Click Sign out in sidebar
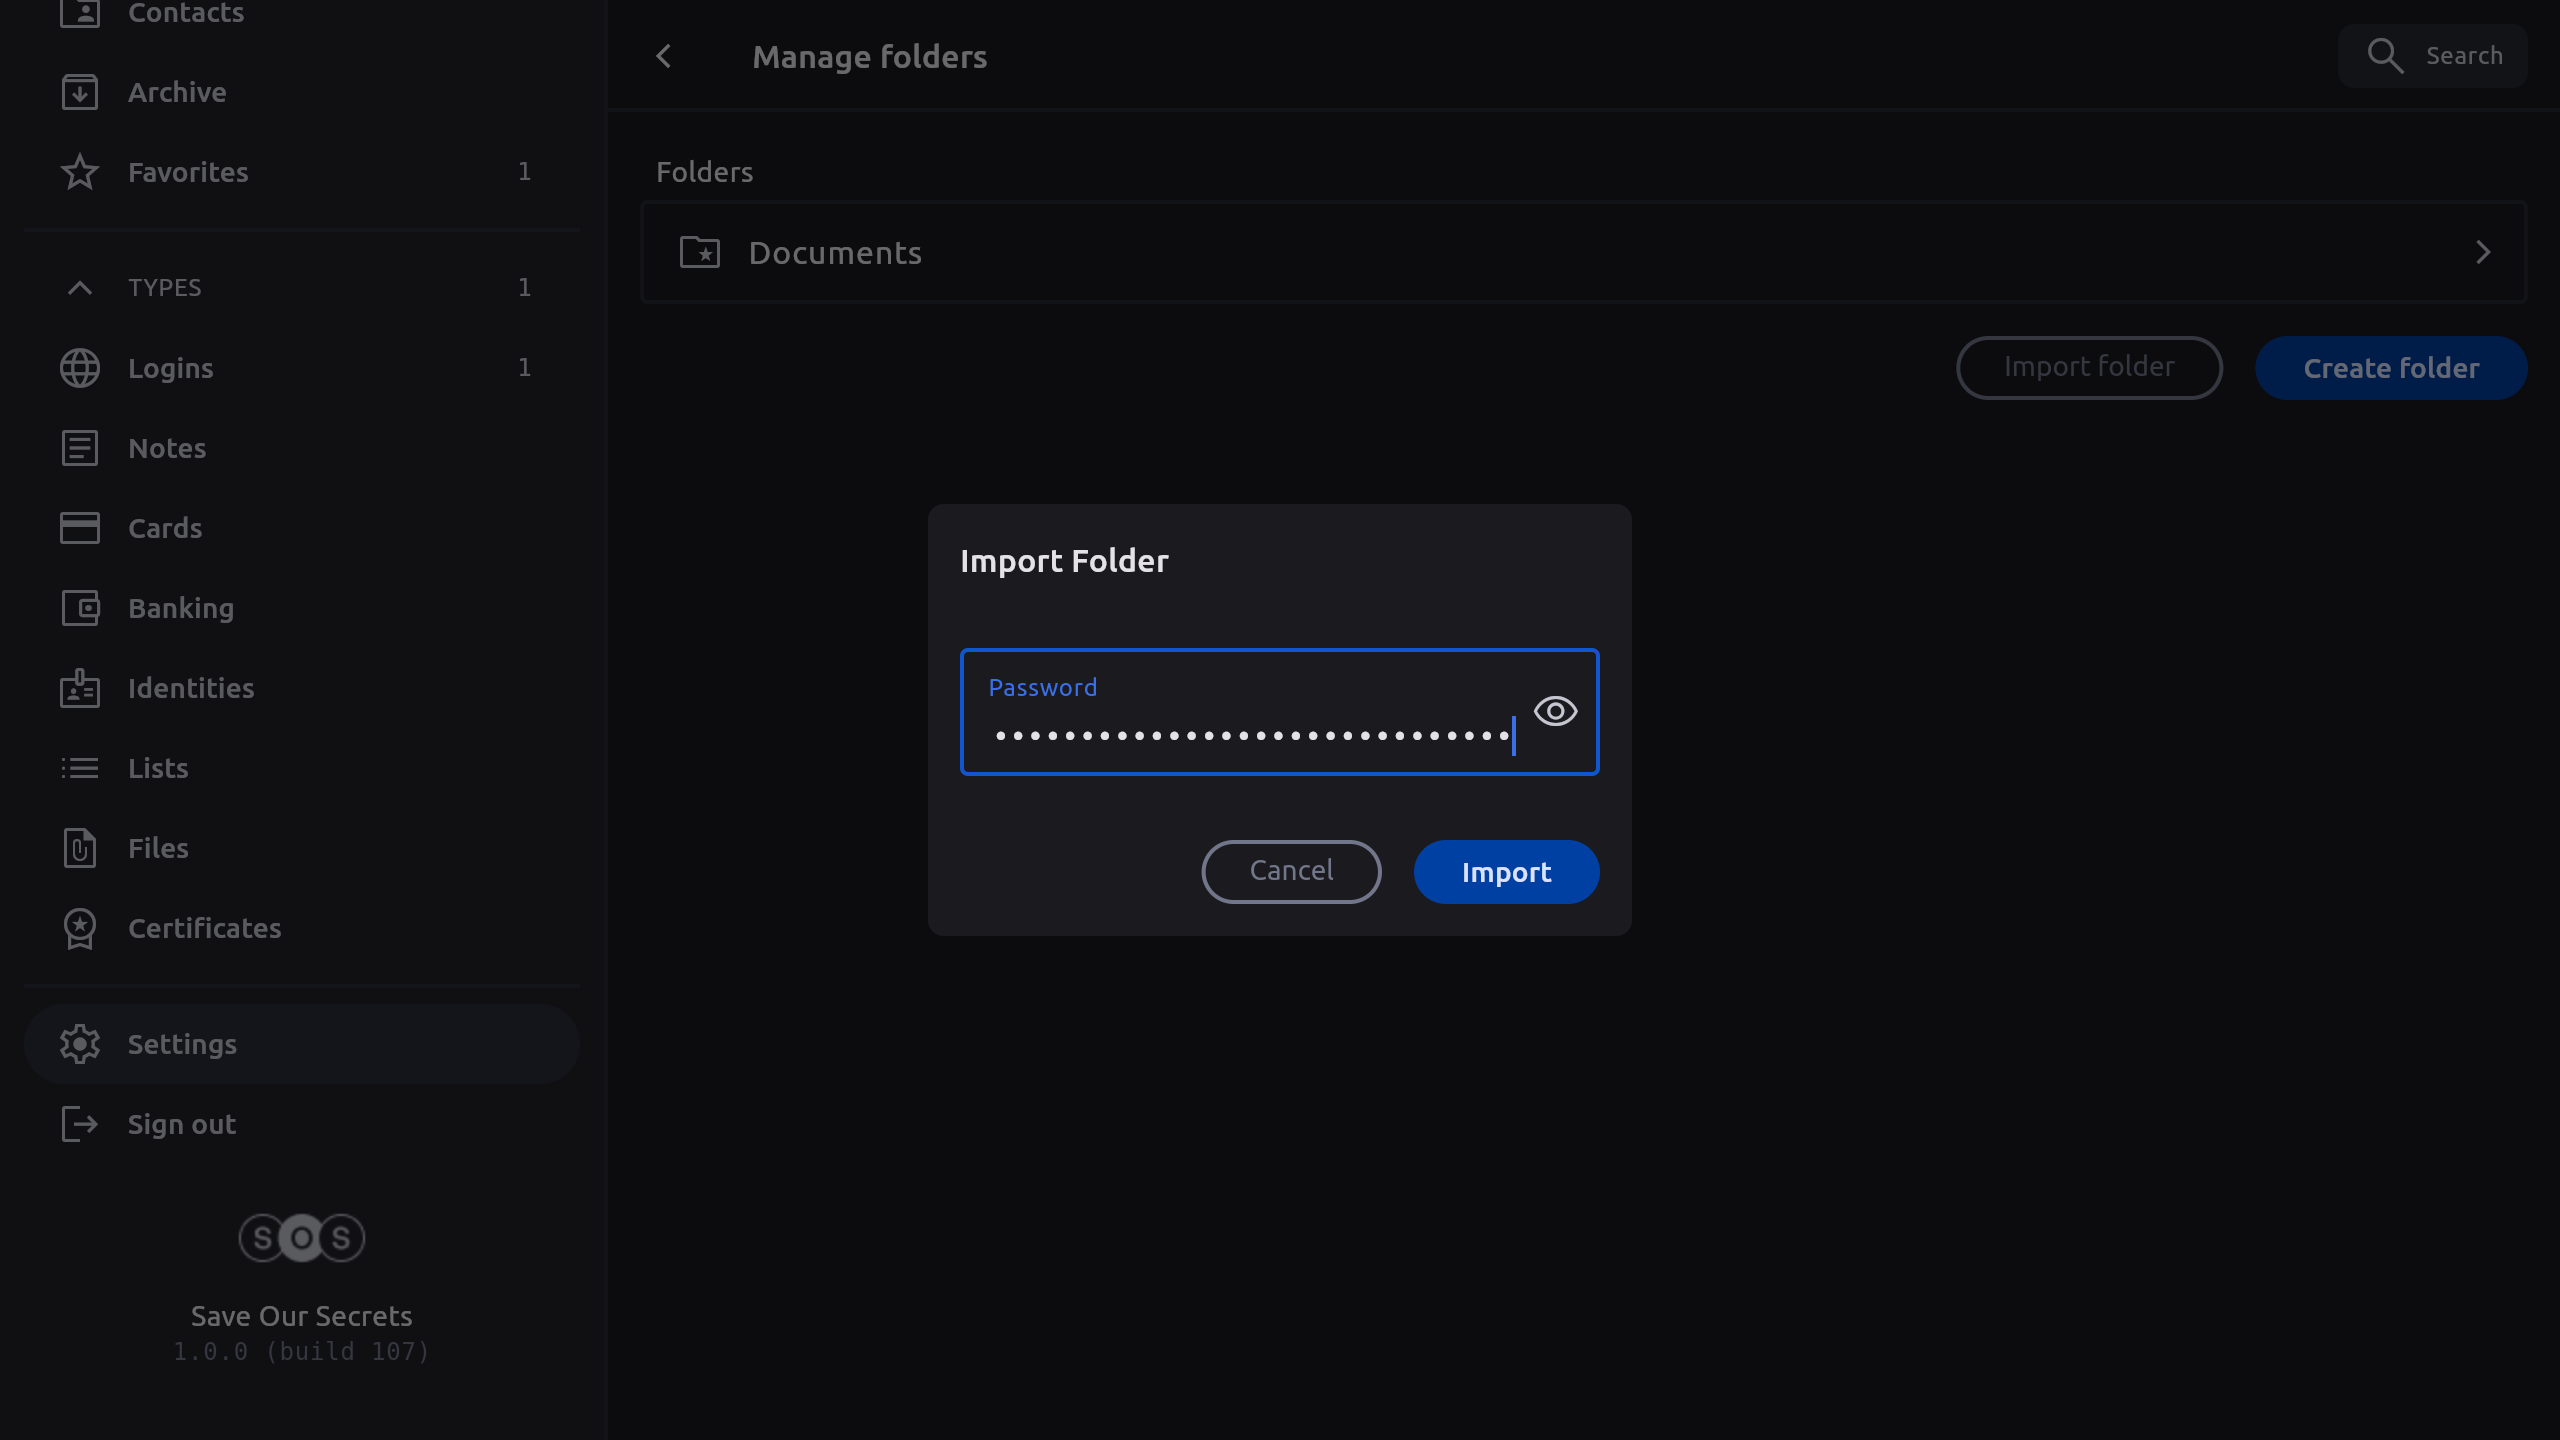The width and height of the screenshot is (2560, 1440). pyautogui.click(x=182, y=1124)
